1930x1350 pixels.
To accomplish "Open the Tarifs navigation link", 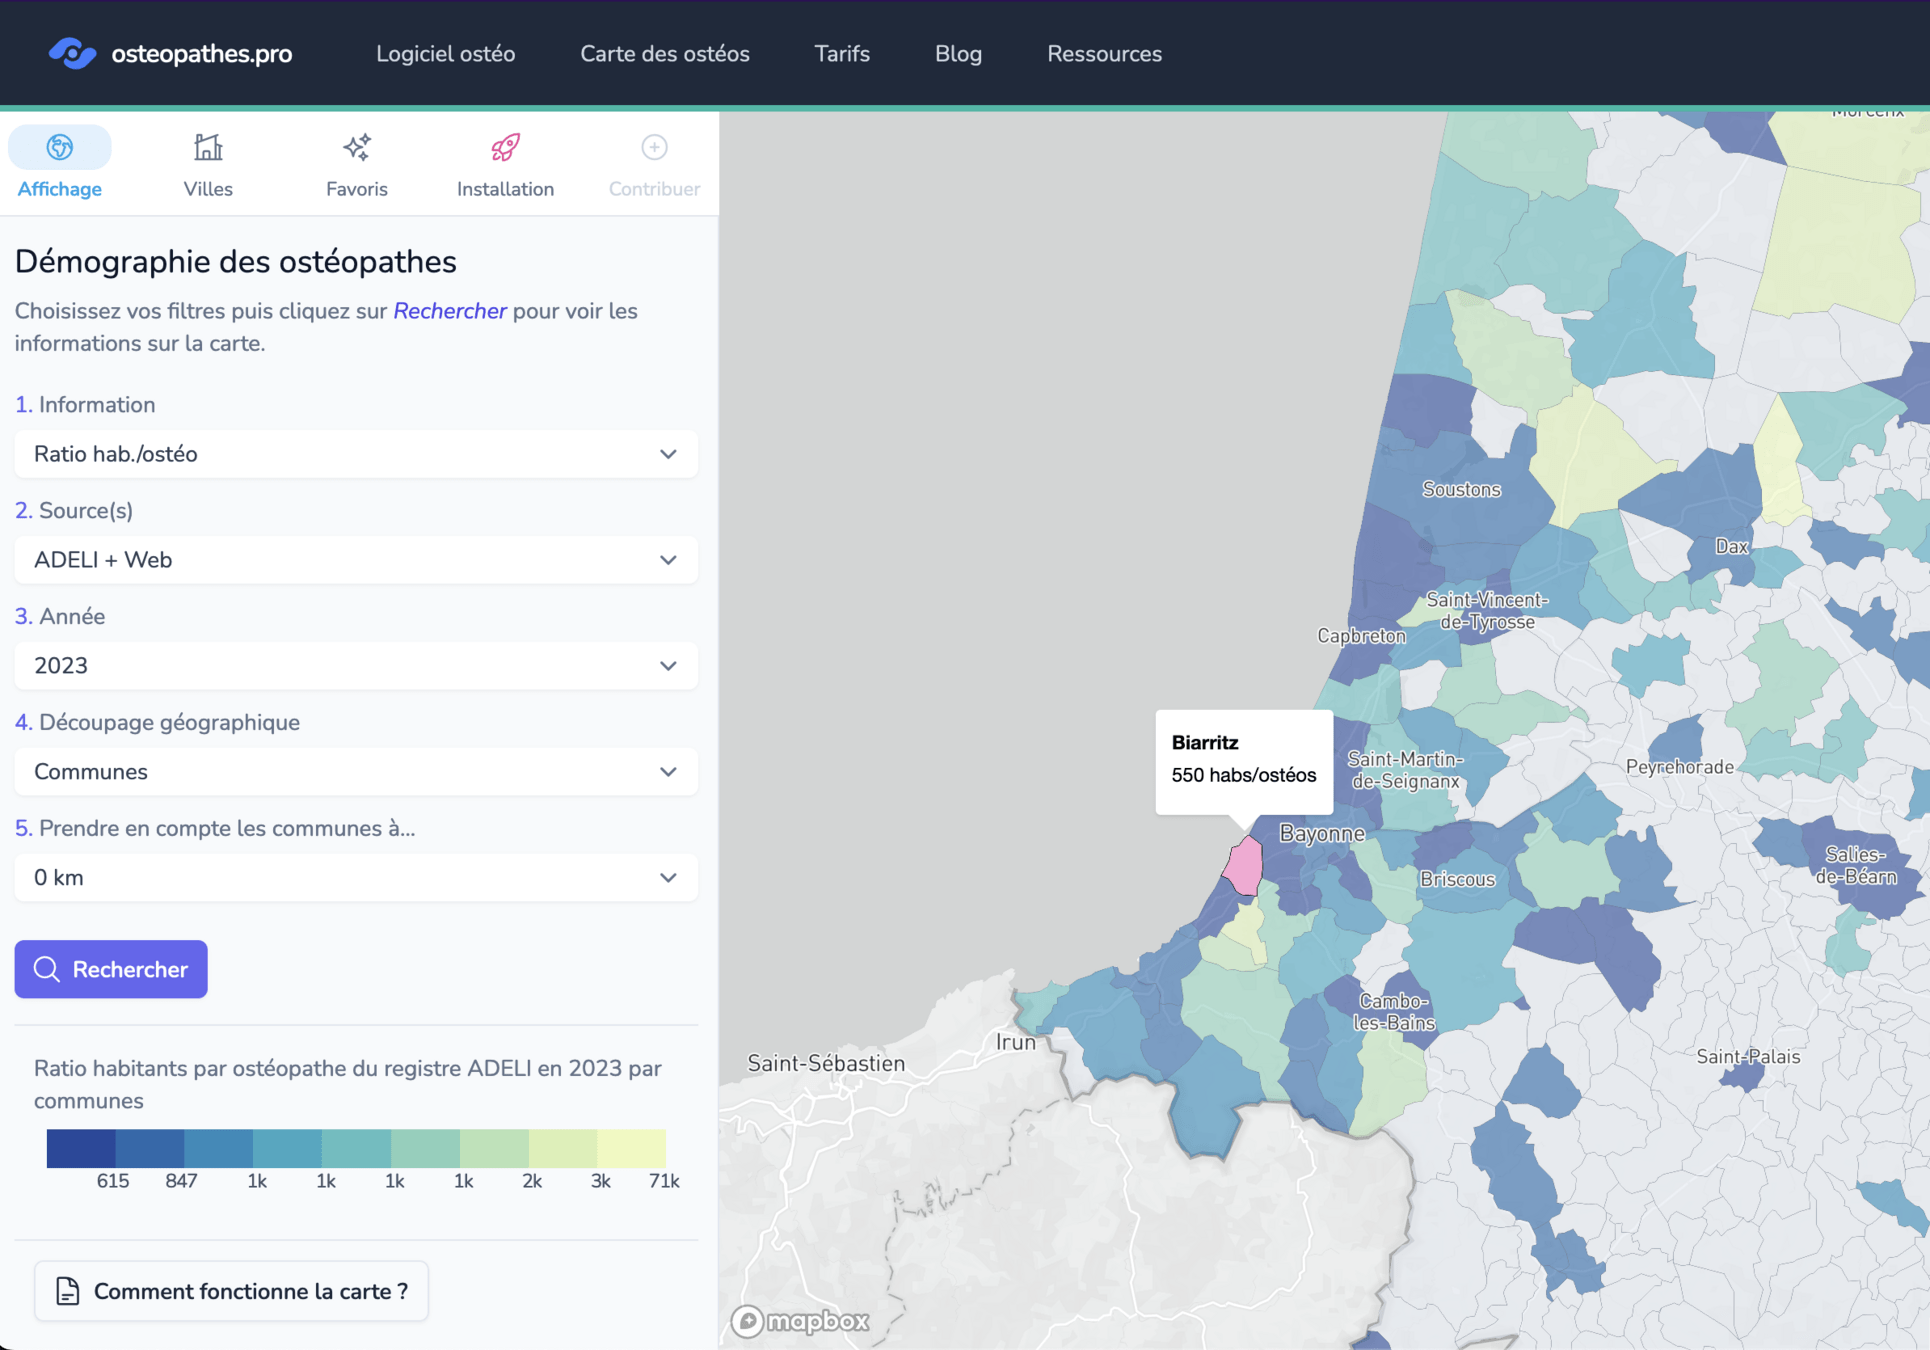I will pos(841,54).
